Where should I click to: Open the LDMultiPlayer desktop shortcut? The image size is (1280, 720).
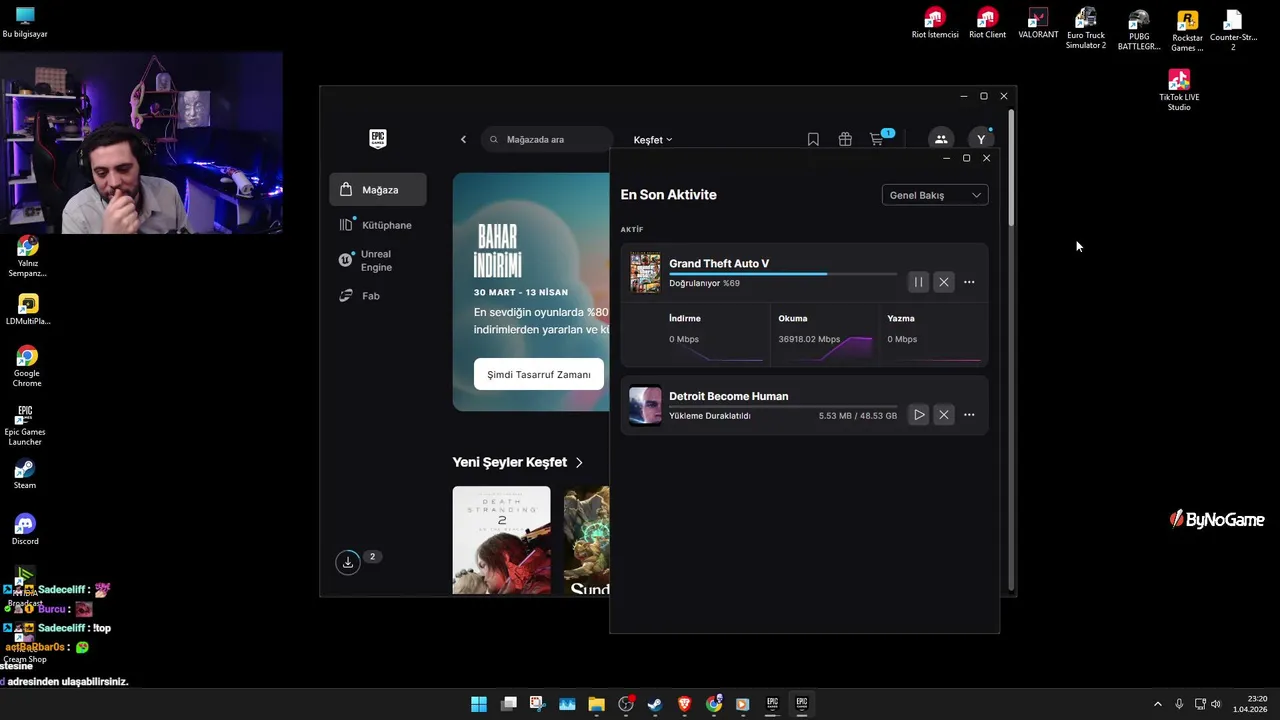[x=27, y=310]
